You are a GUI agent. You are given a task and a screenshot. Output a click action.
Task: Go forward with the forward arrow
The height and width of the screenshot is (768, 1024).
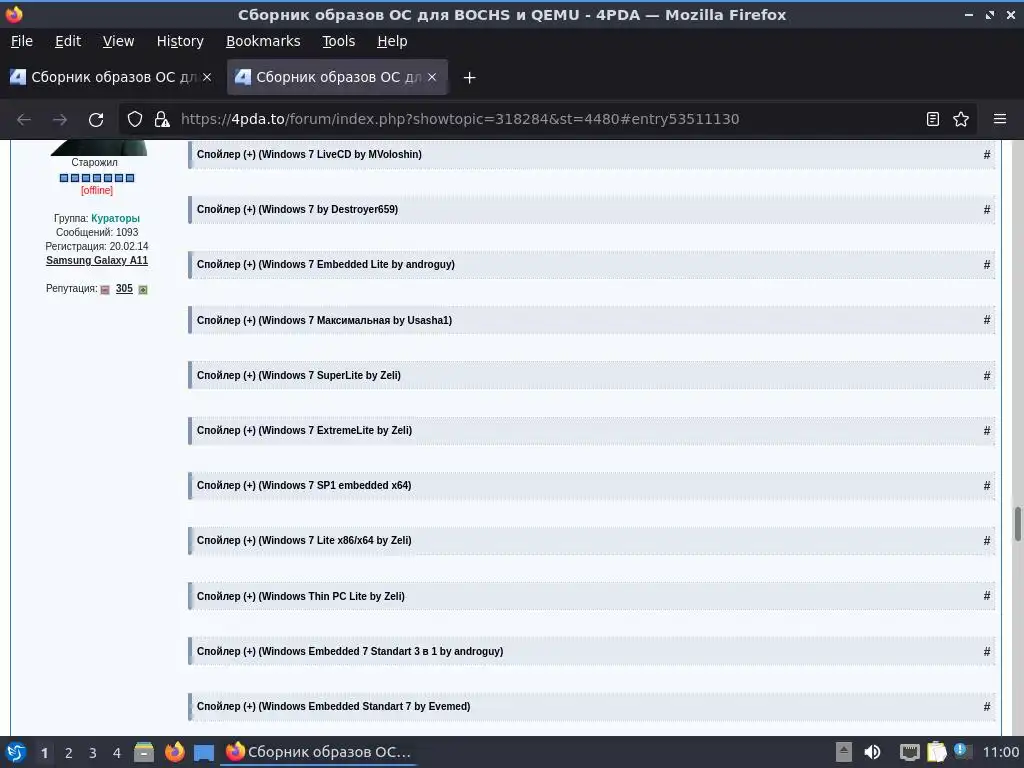pos(60,120)
